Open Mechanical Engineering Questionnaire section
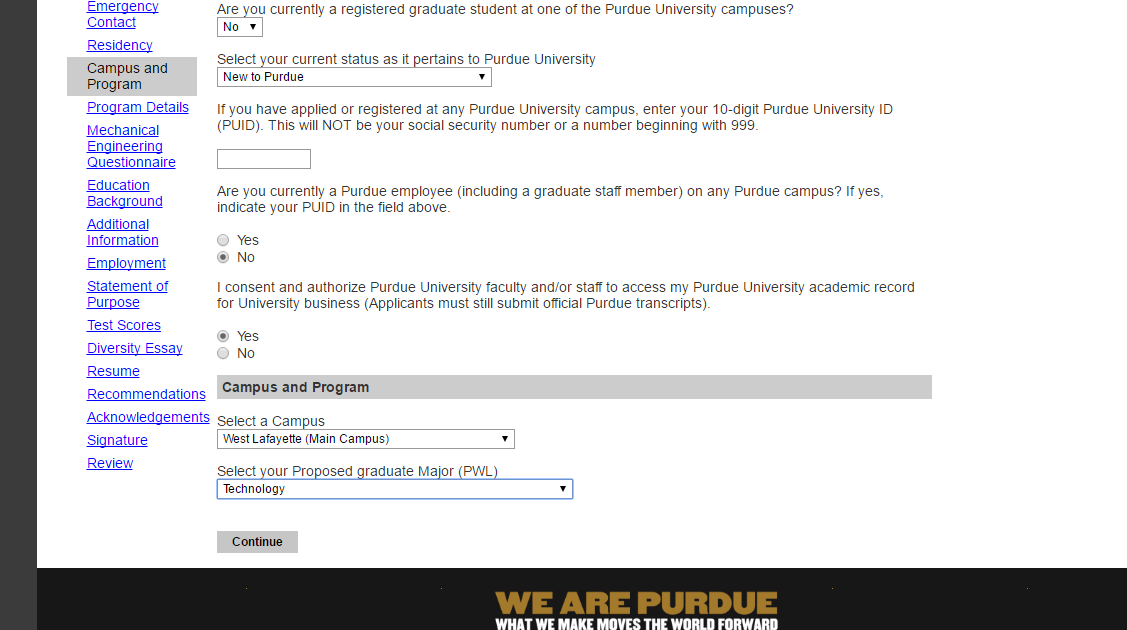This screenshot has width=1127, height=630. coord(131,146)
